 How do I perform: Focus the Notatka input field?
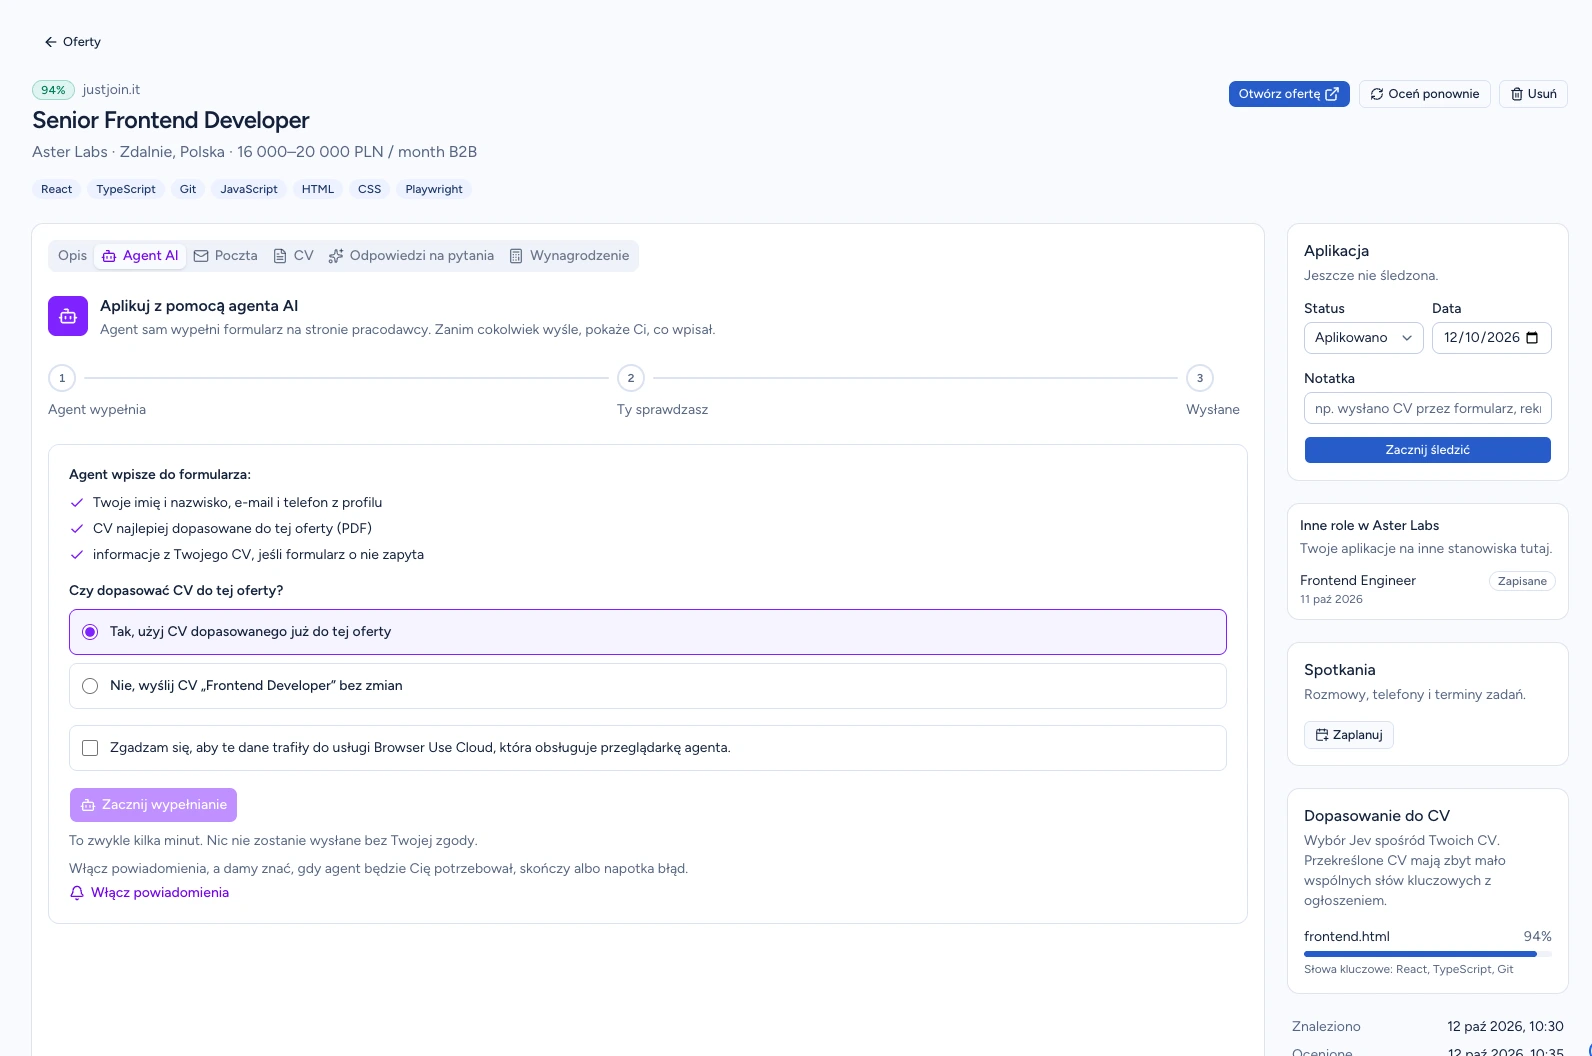tap(1428, 409)
